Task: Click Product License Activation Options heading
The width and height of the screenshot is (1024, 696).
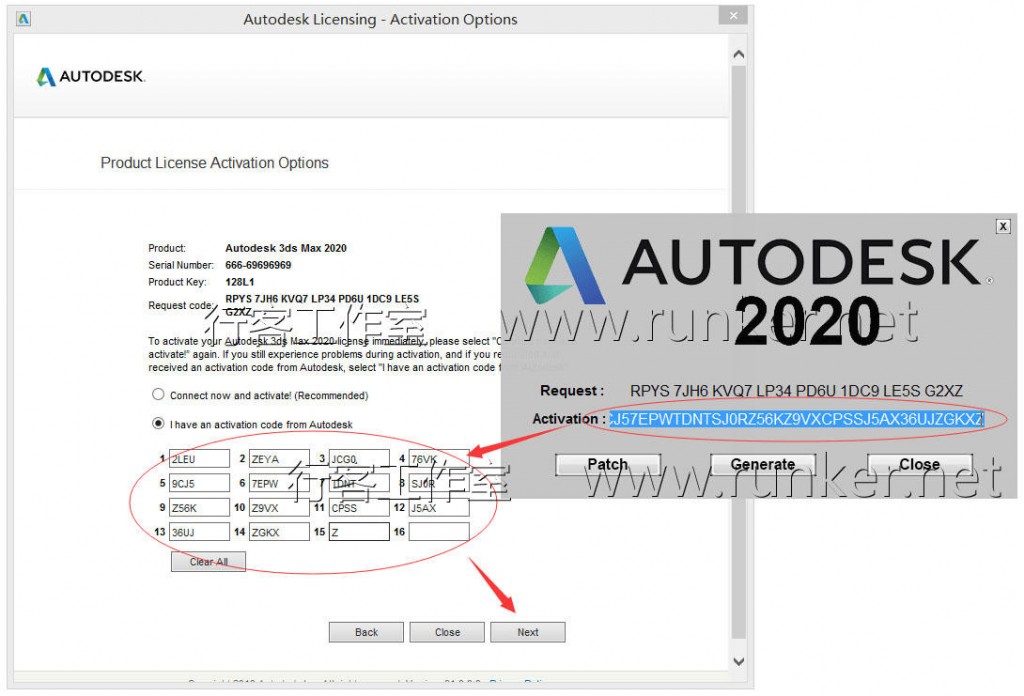Action: click(x=214, y=163)
